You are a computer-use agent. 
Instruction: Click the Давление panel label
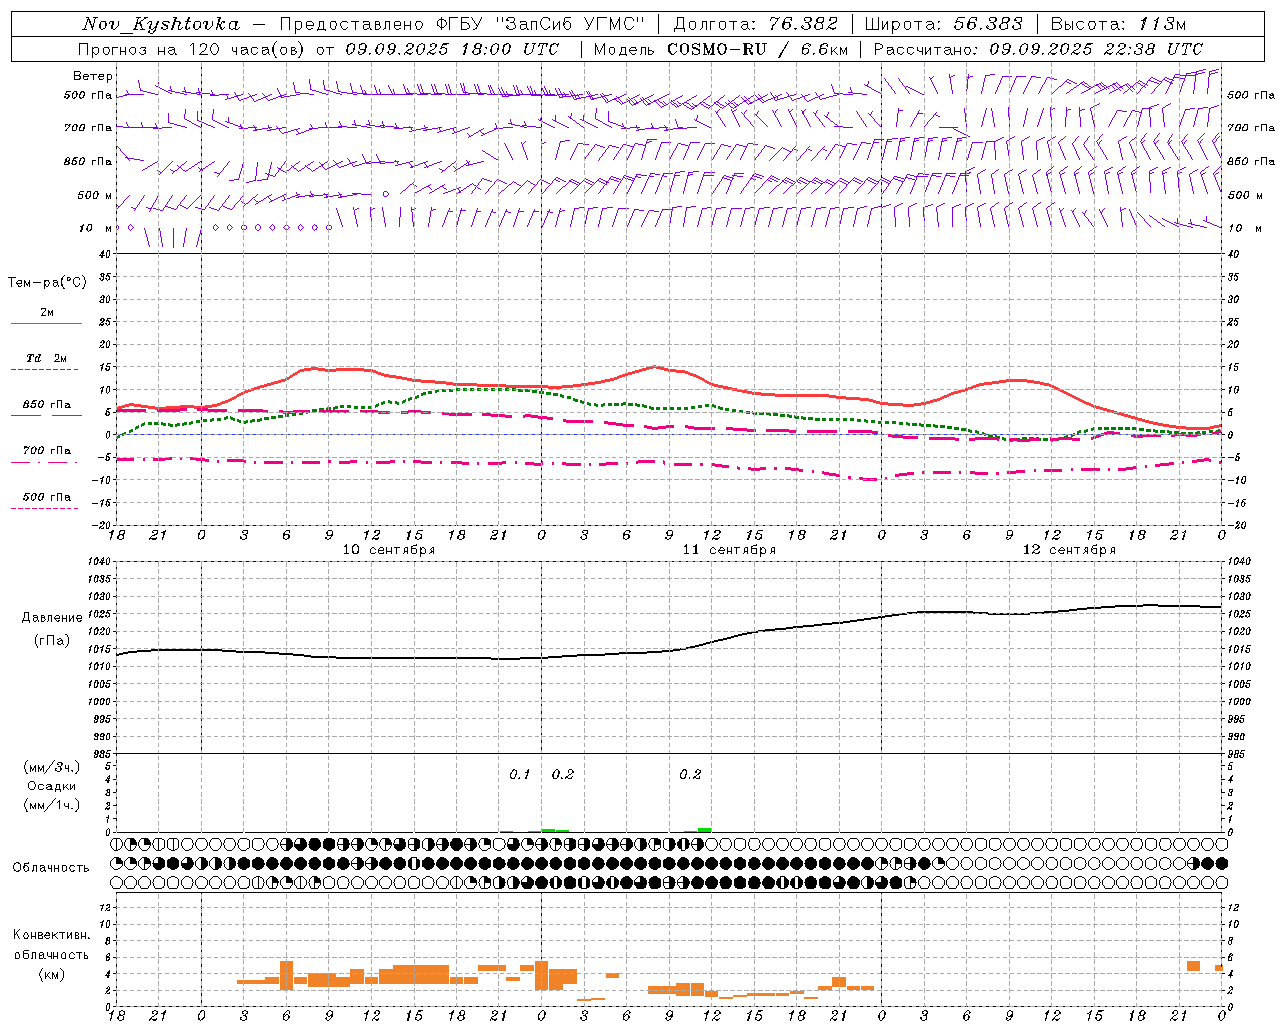pos(52,618)
